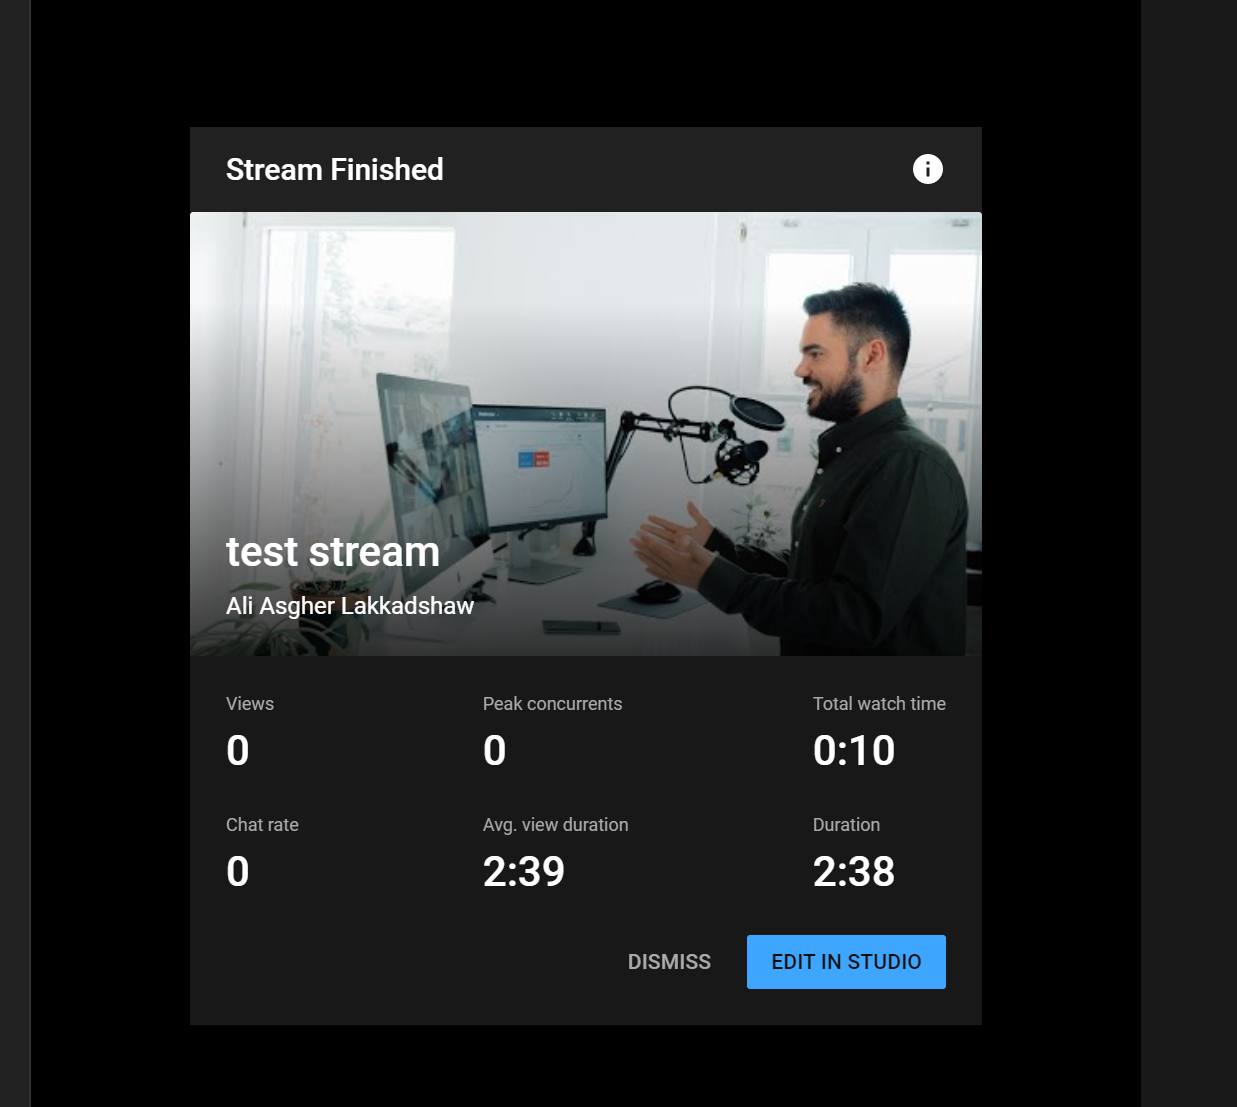Click the Peak concurrents value

click(x=495, y=750)
